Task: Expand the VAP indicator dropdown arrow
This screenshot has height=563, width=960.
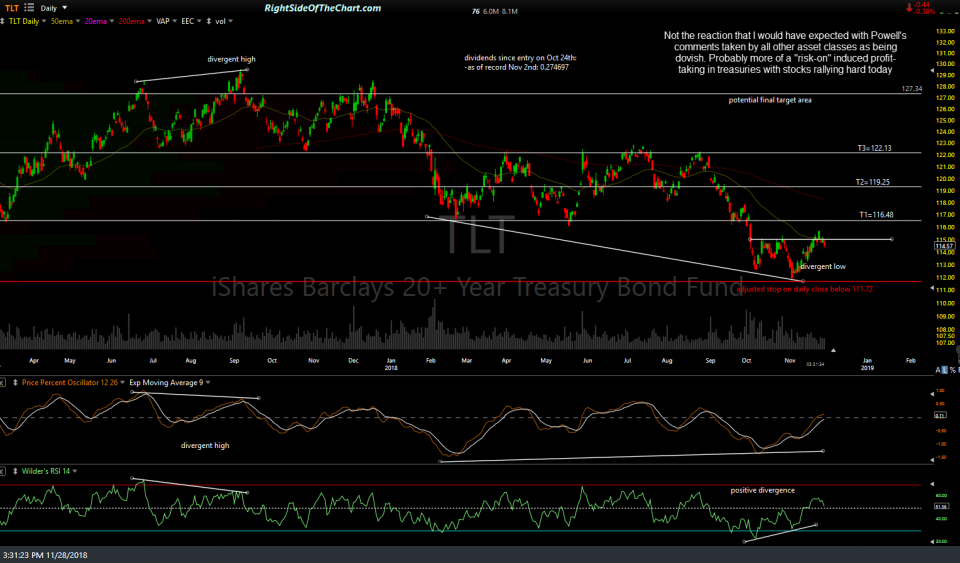Action: click(174, 21)
